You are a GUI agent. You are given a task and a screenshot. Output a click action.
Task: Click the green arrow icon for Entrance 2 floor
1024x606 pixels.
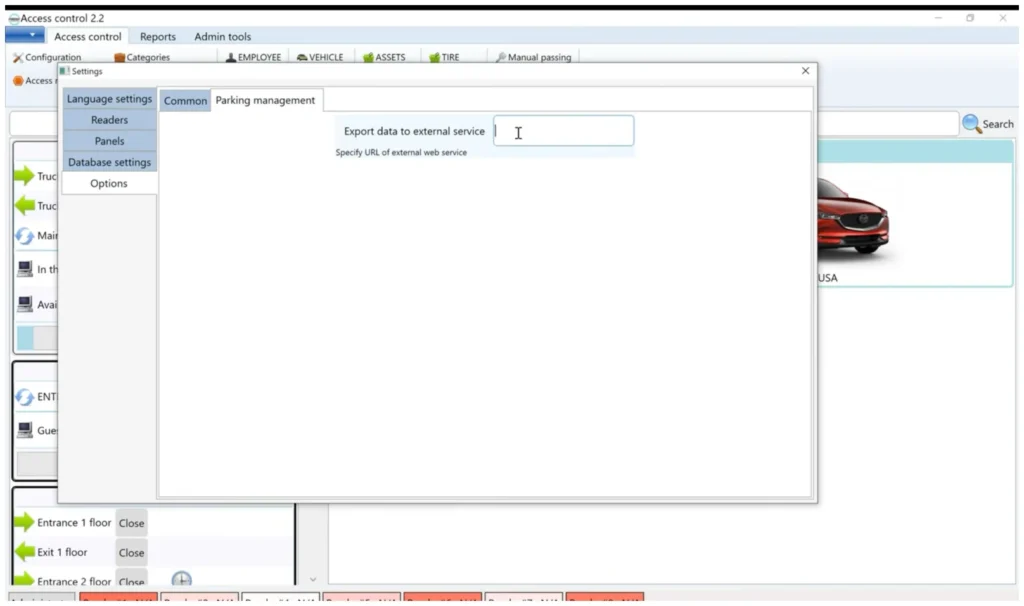pyautogui.click(x=24, y=579)
